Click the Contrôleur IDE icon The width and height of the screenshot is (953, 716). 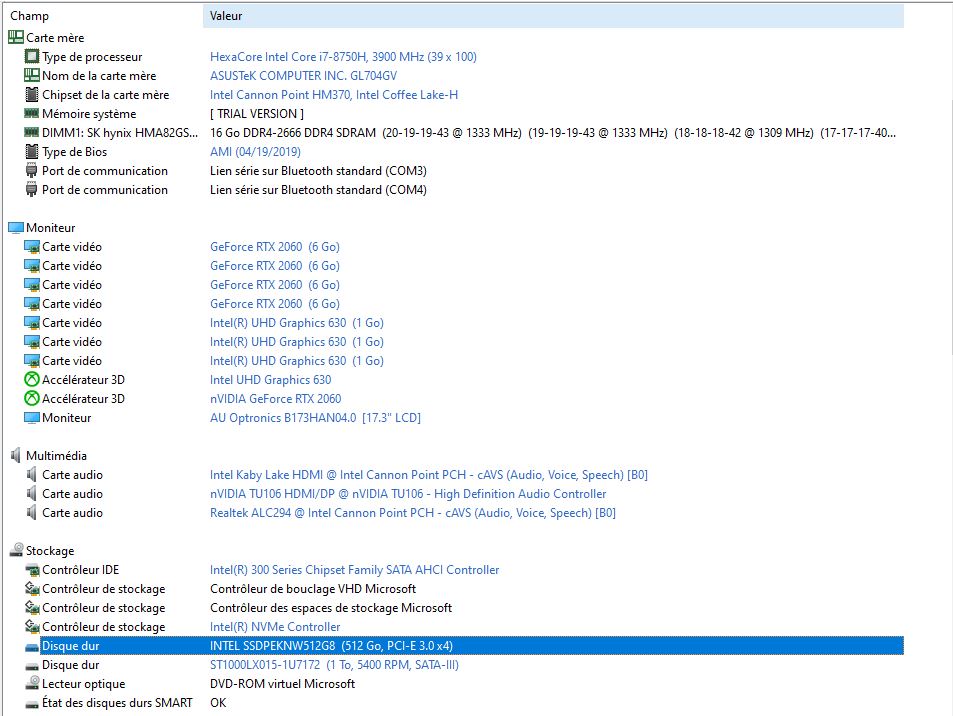[32, 570]
